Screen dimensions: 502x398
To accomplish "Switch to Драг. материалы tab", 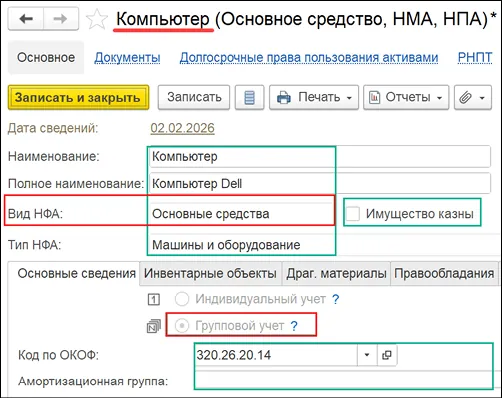I will (336, 274).
